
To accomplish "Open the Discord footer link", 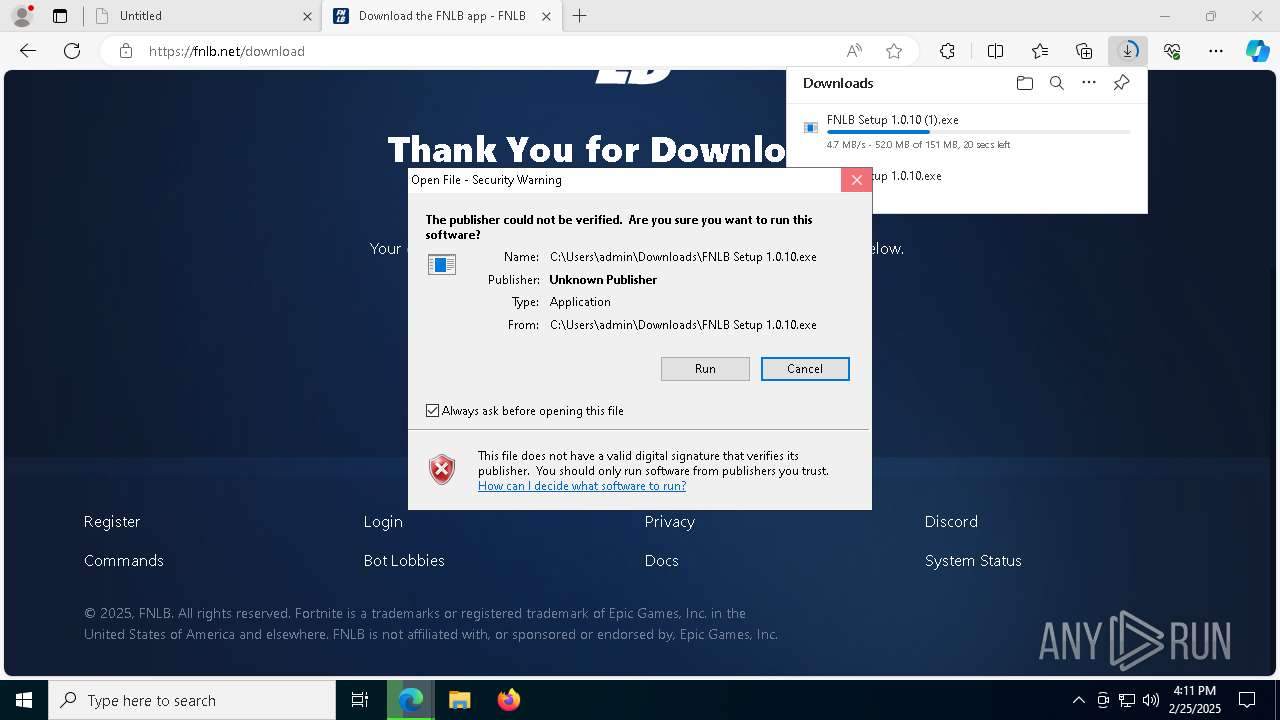I will pos(951,522).
